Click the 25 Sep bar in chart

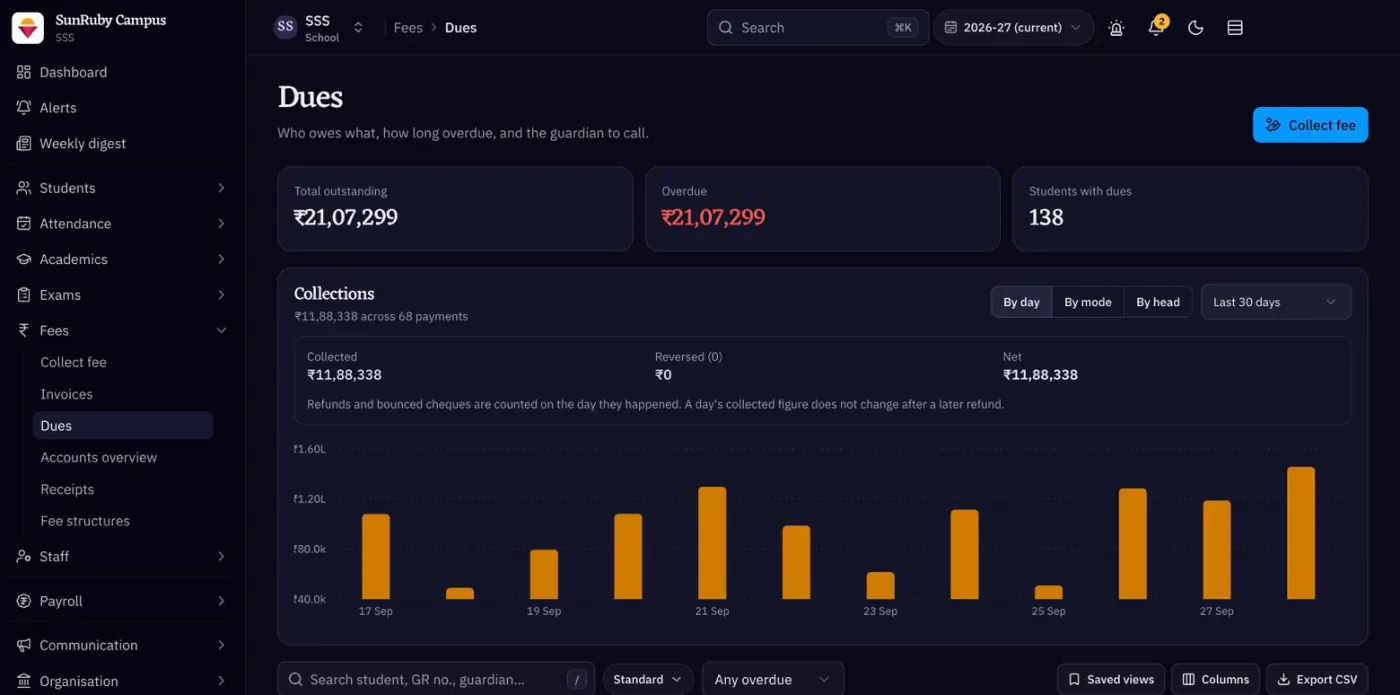(x=1049, y=592)
